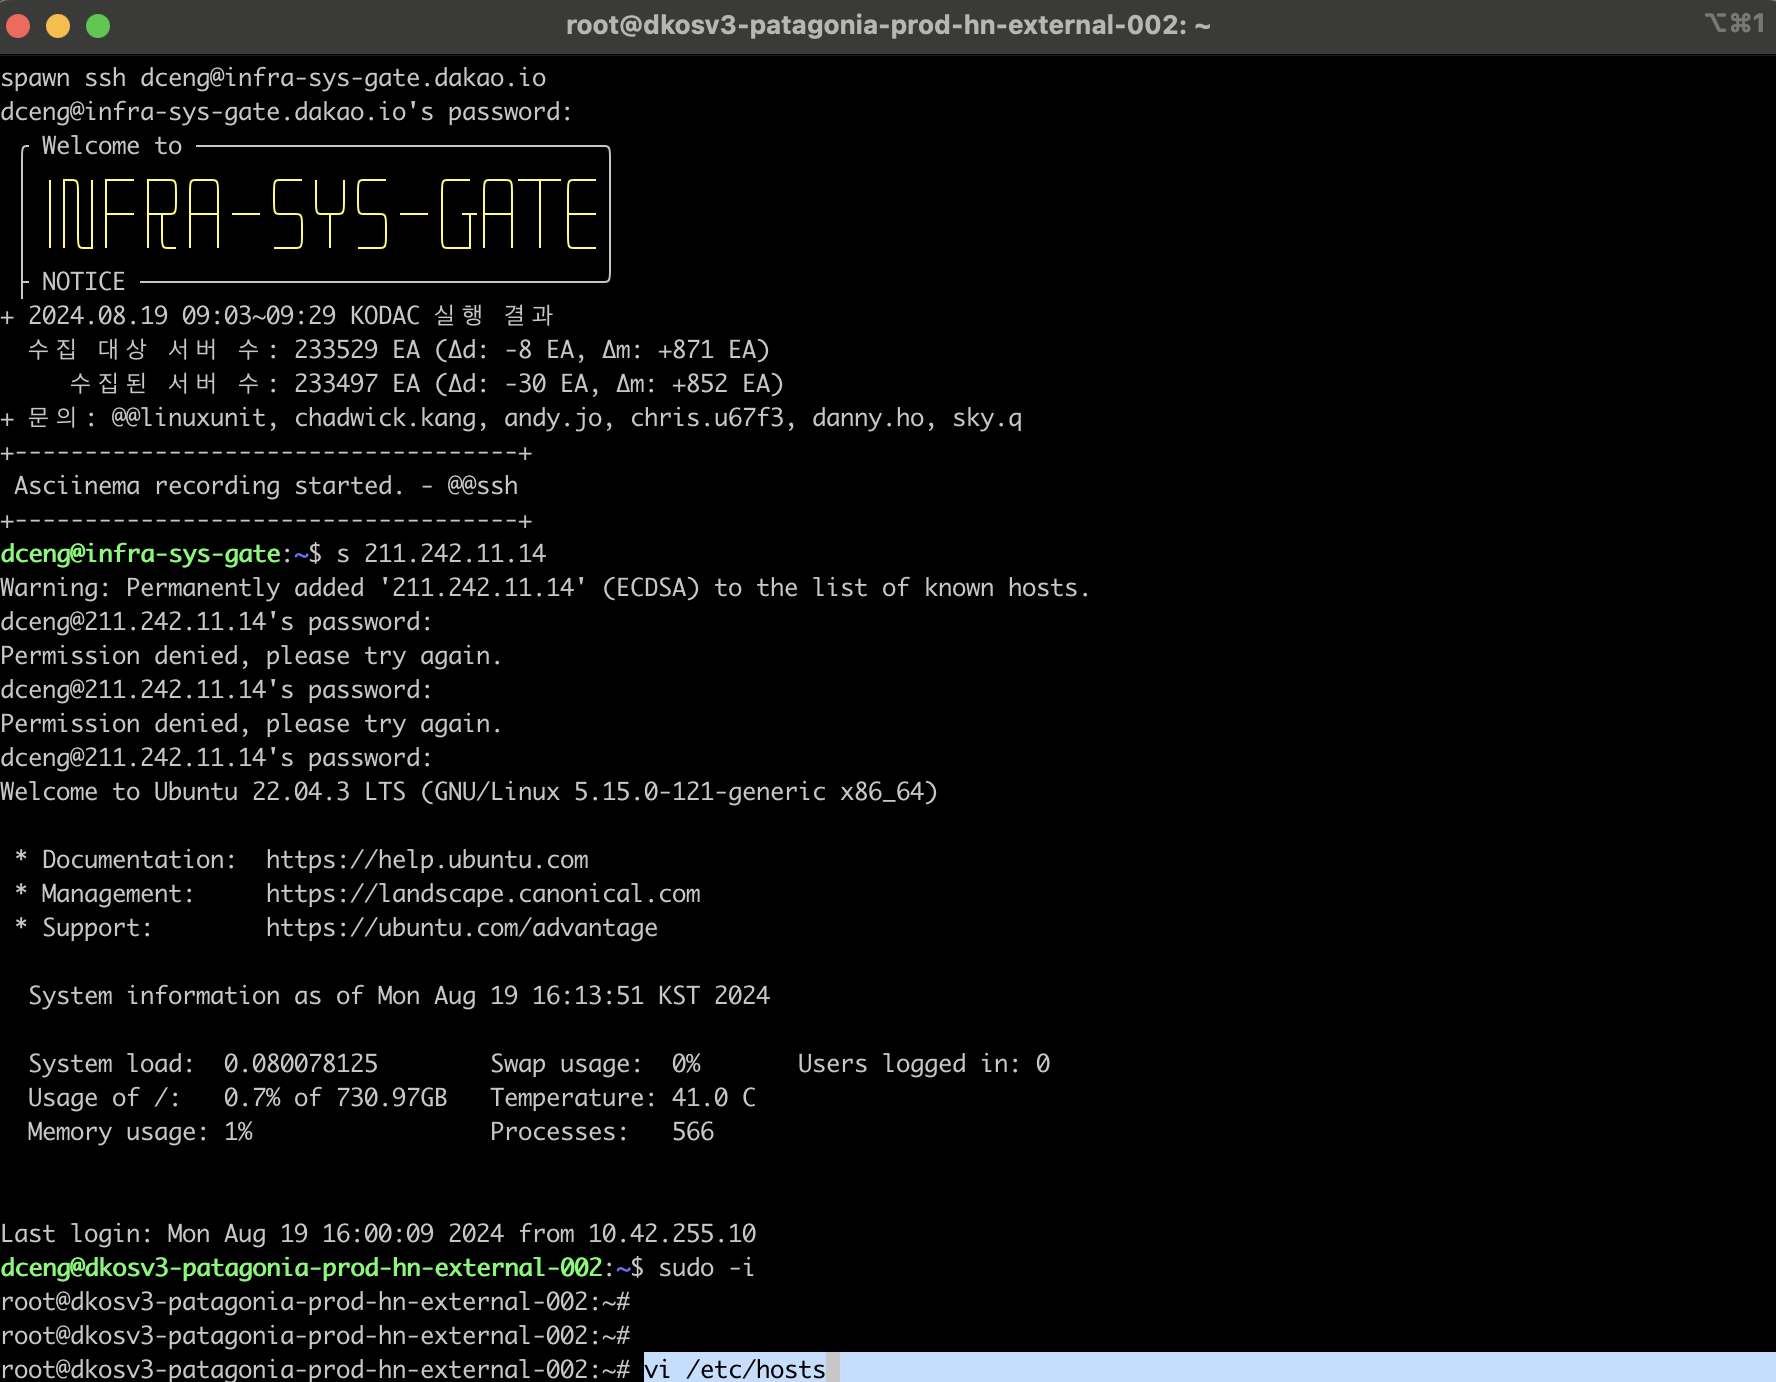1776x1382 pixels.
Task: Click the 'Warning: Permanently added' line
Action: pyautogui.click(x=545, y=588)
